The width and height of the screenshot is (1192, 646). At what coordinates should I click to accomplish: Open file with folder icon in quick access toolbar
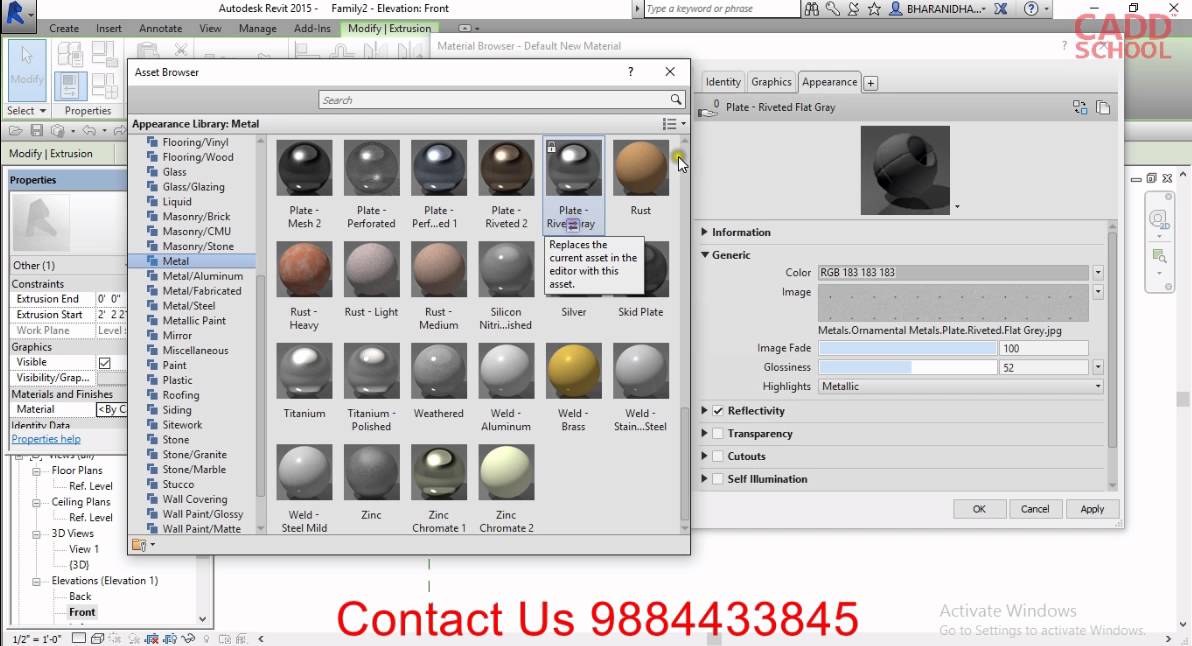tap(17, 131)
